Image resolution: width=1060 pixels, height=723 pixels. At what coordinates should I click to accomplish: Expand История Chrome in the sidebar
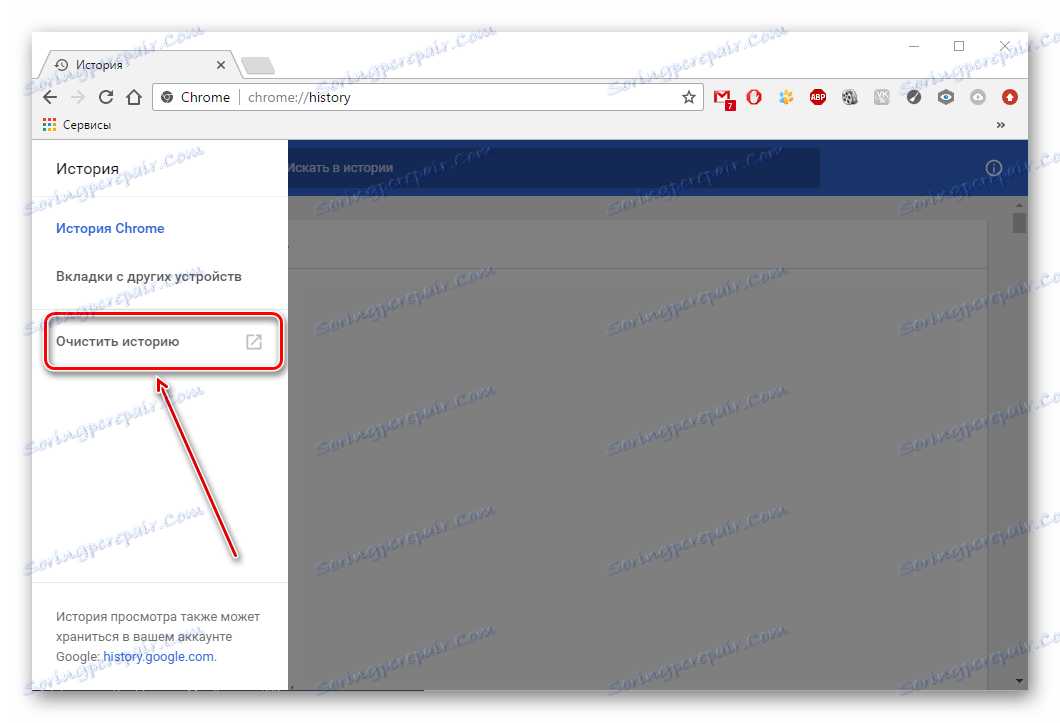coord(110,228)
